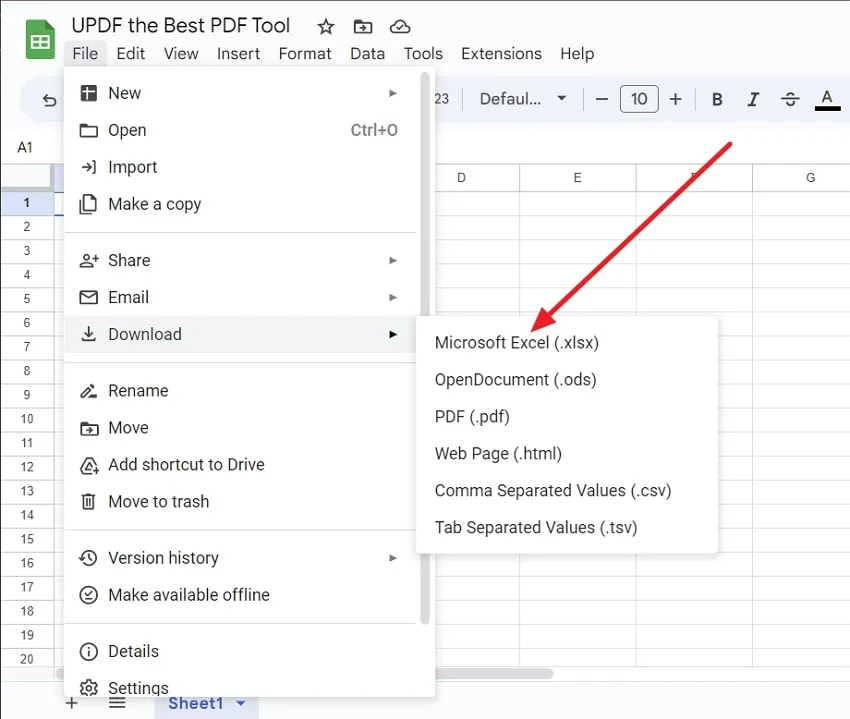This screenshot has width=850, height=719.
Task: Download as Comma Separated Values (.csv)
Action: tap(566, 490)
